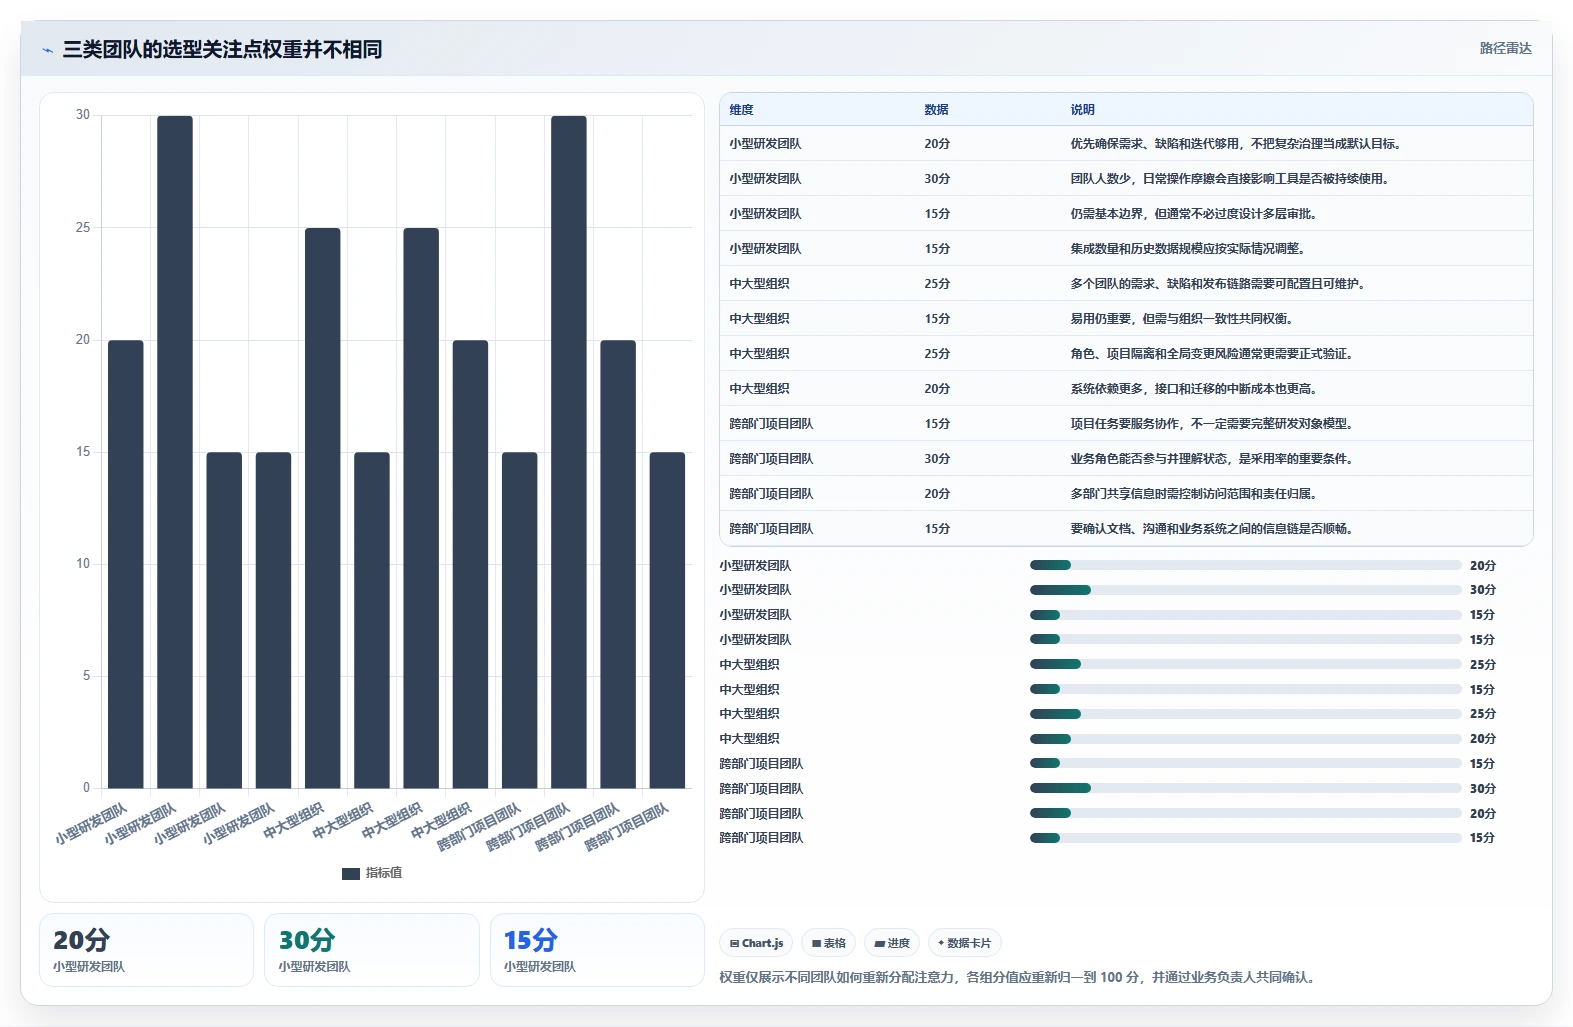Click the 跨部门项目团队 bar reaching 30
Viewport: 1573px width, 1027px height.
tap(569, 452)
